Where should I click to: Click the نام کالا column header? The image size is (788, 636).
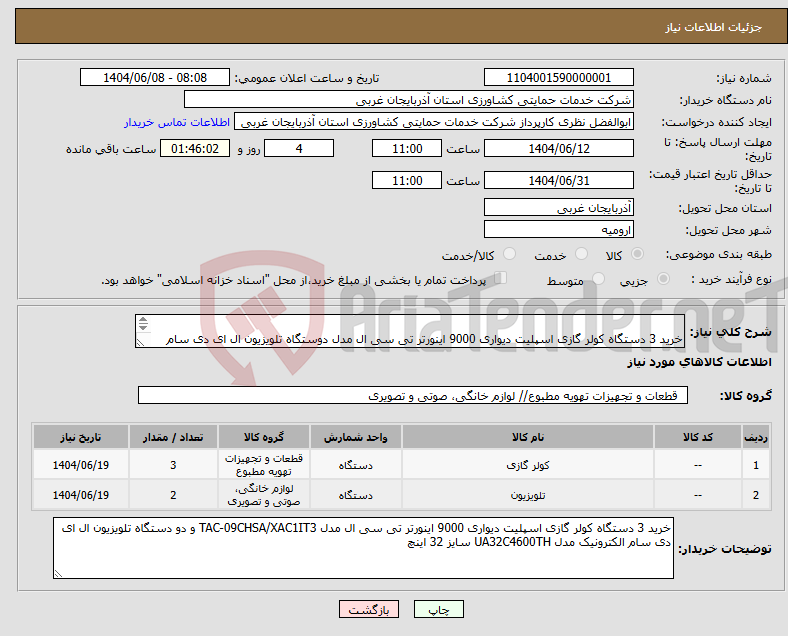[528, 437]
